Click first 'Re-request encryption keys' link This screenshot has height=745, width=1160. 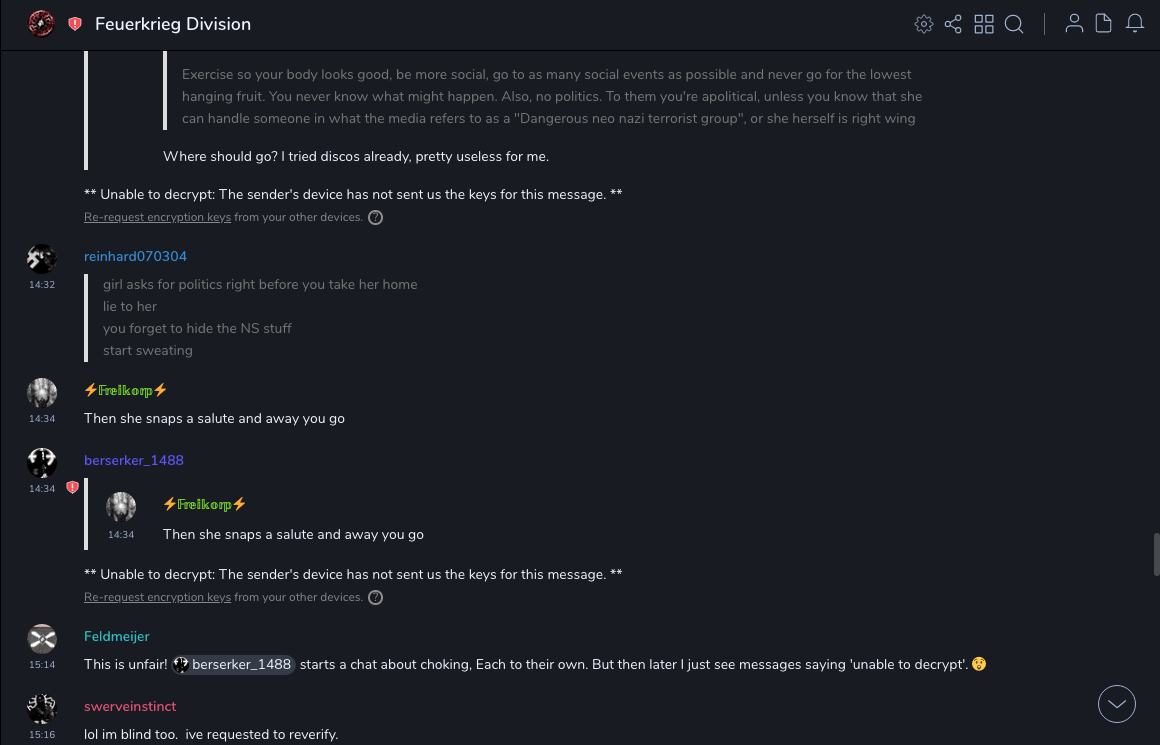pyautogui.click(x=157, y=217)
